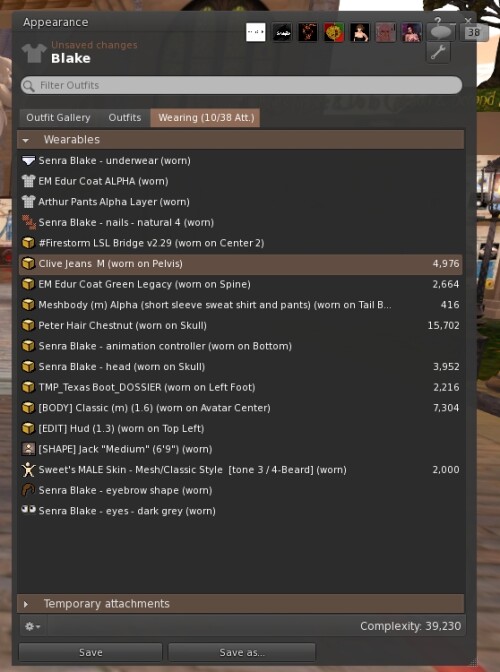The image size is (500, 672).
Task: Click the box icon next to Peter Hair Chestnut
Action: coord(28,325)
